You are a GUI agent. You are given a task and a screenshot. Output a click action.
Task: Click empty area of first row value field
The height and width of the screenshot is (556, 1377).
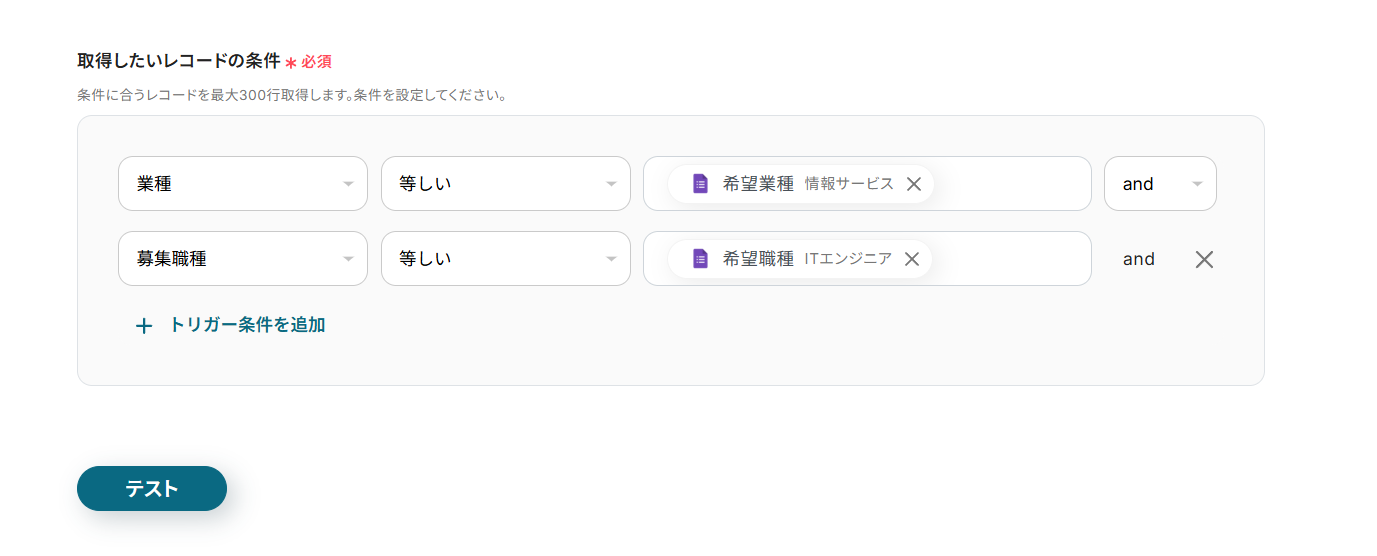pos(1010,184)
